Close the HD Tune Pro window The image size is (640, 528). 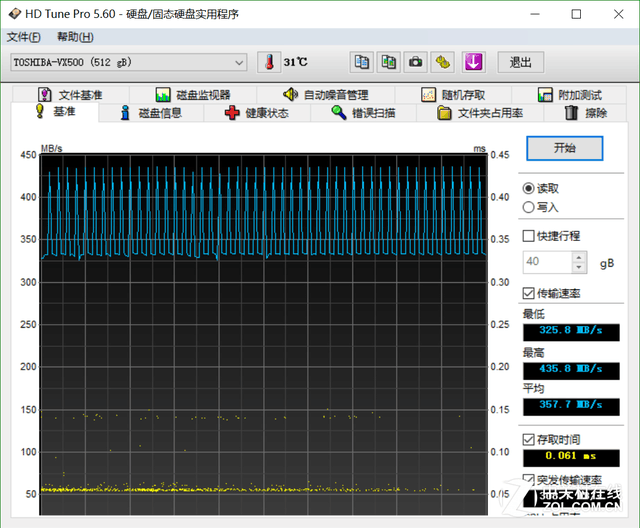coord(618,14)
